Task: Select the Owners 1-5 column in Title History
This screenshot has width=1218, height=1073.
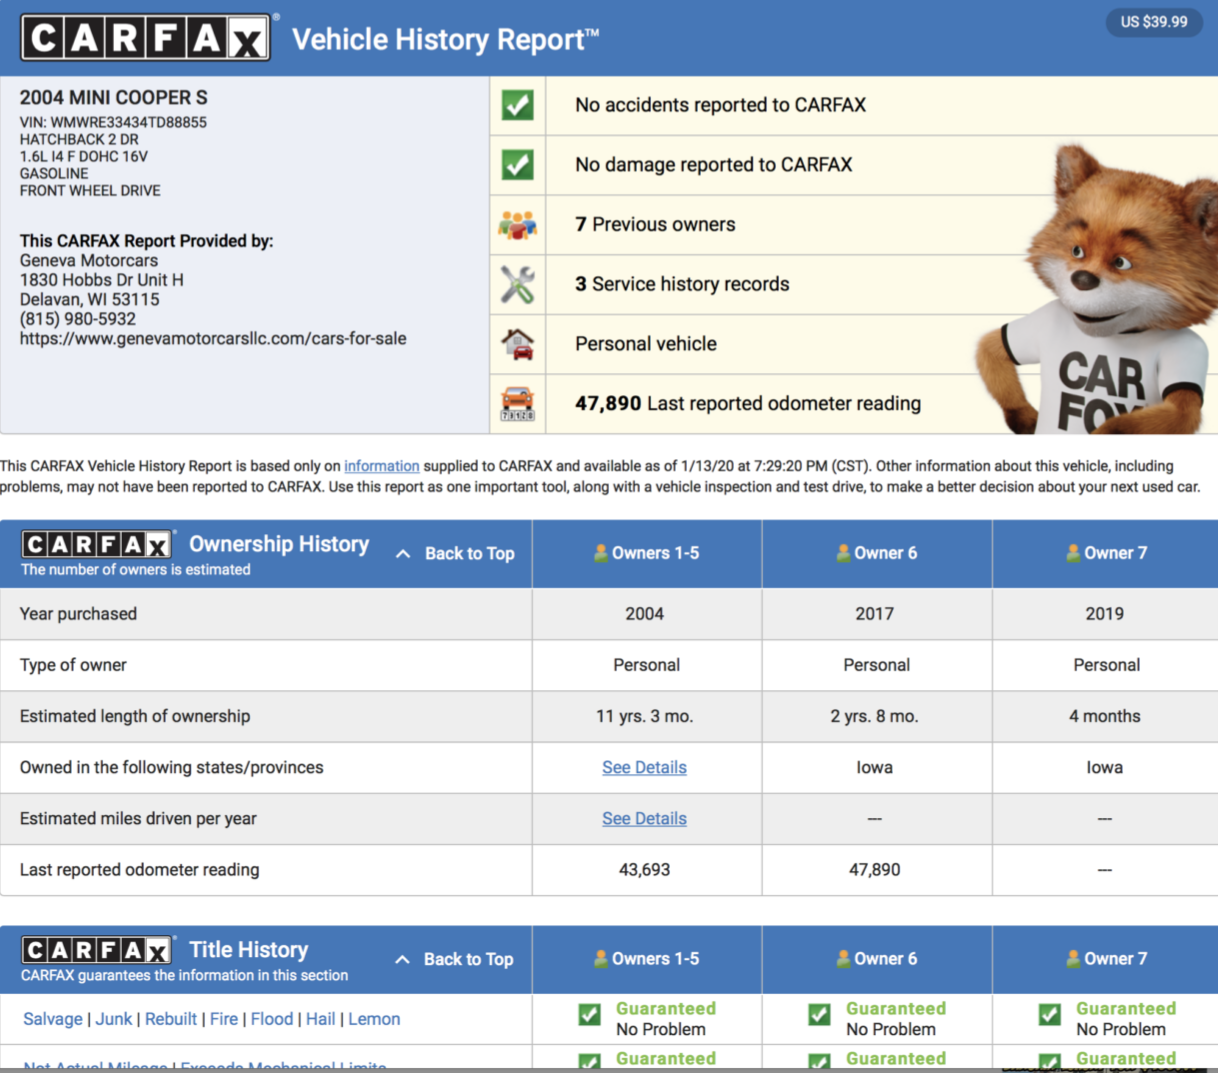Action: pyautogui.click(x=646, y=959)
